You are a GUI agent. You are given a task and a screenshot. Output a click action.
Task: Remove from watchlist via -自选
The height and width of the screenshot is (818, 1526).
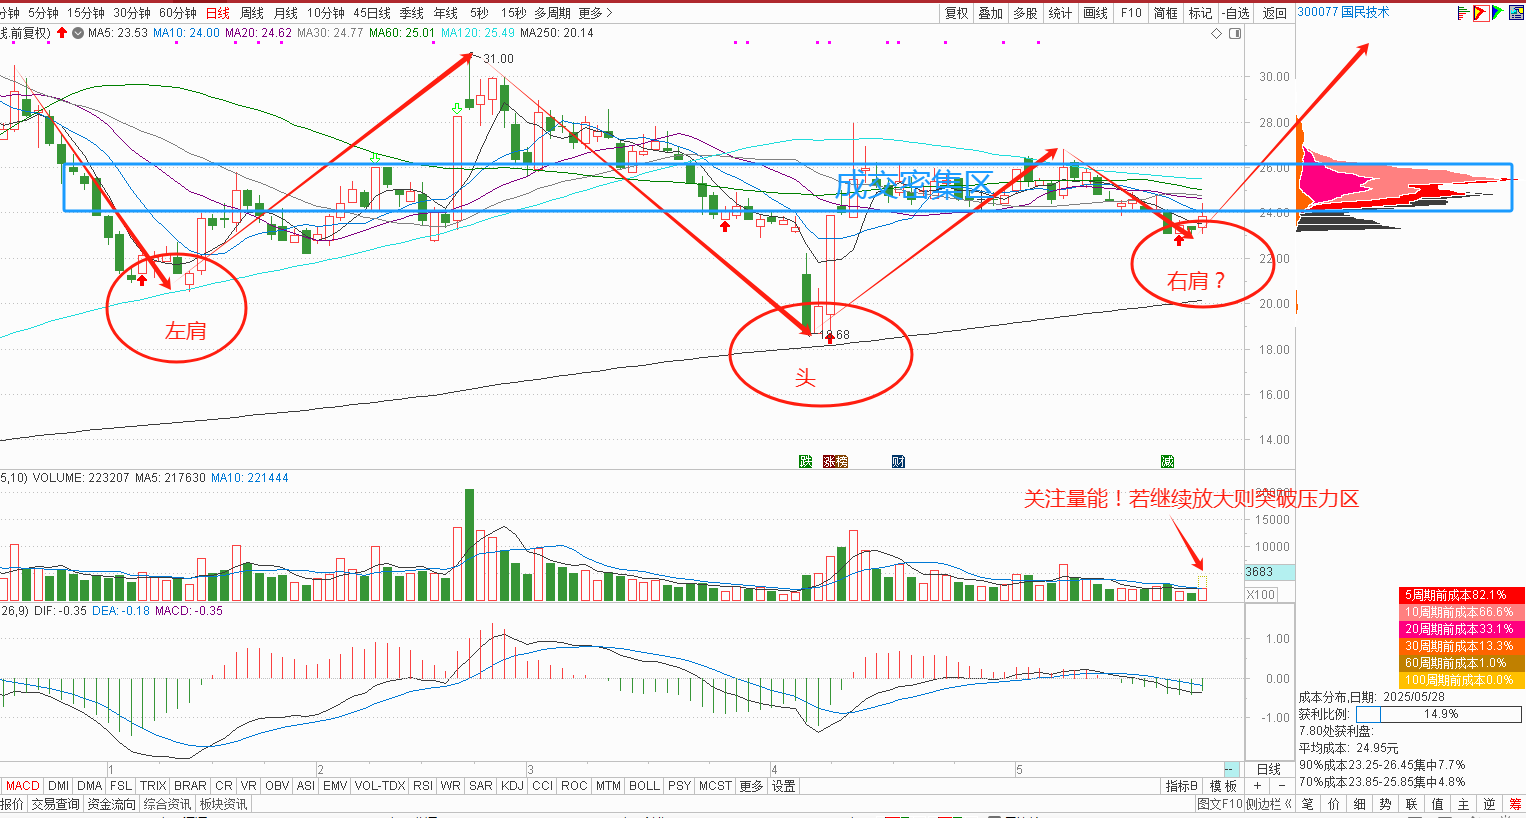pyautogui.click(x=1236, y=13)
